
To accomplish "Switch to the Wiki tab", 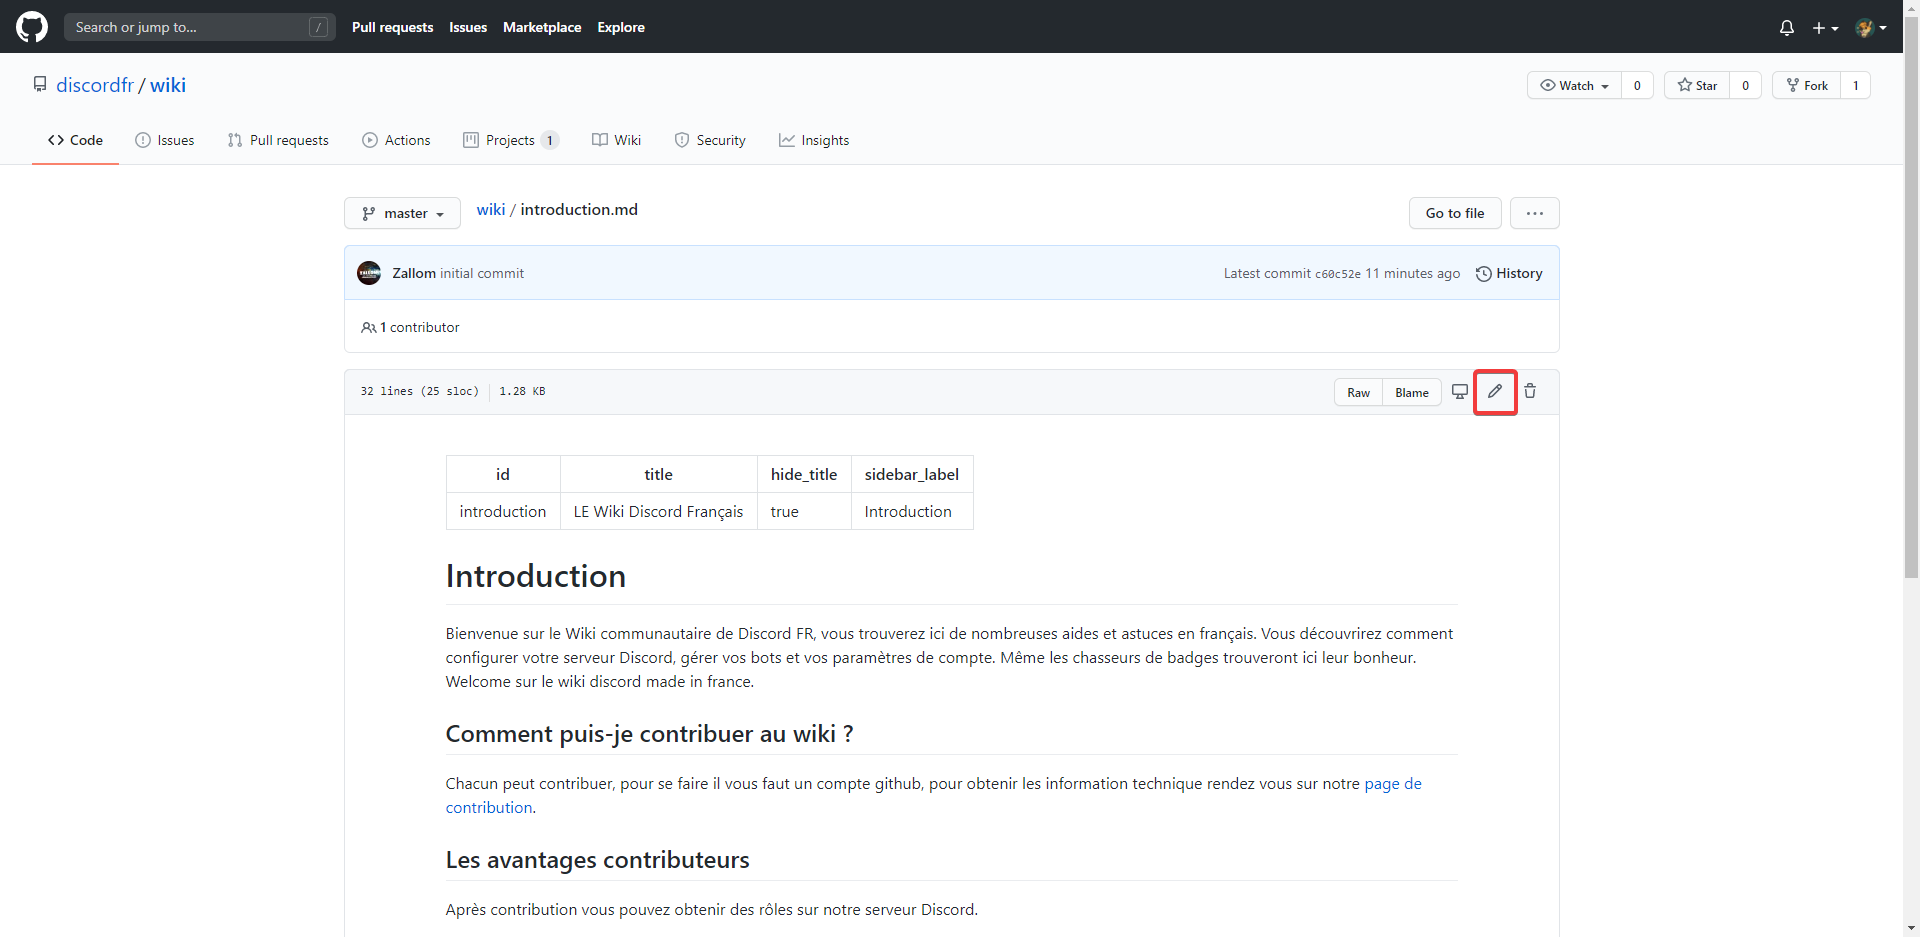I will point(616,140).
